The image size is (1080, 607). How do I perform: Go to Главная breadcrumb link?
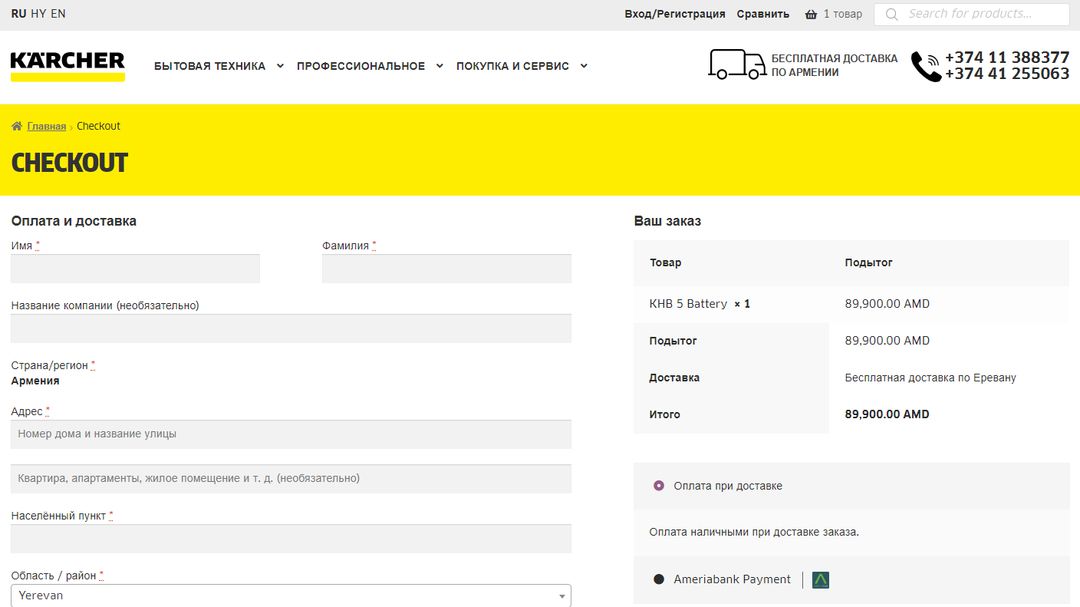[46, 126]
